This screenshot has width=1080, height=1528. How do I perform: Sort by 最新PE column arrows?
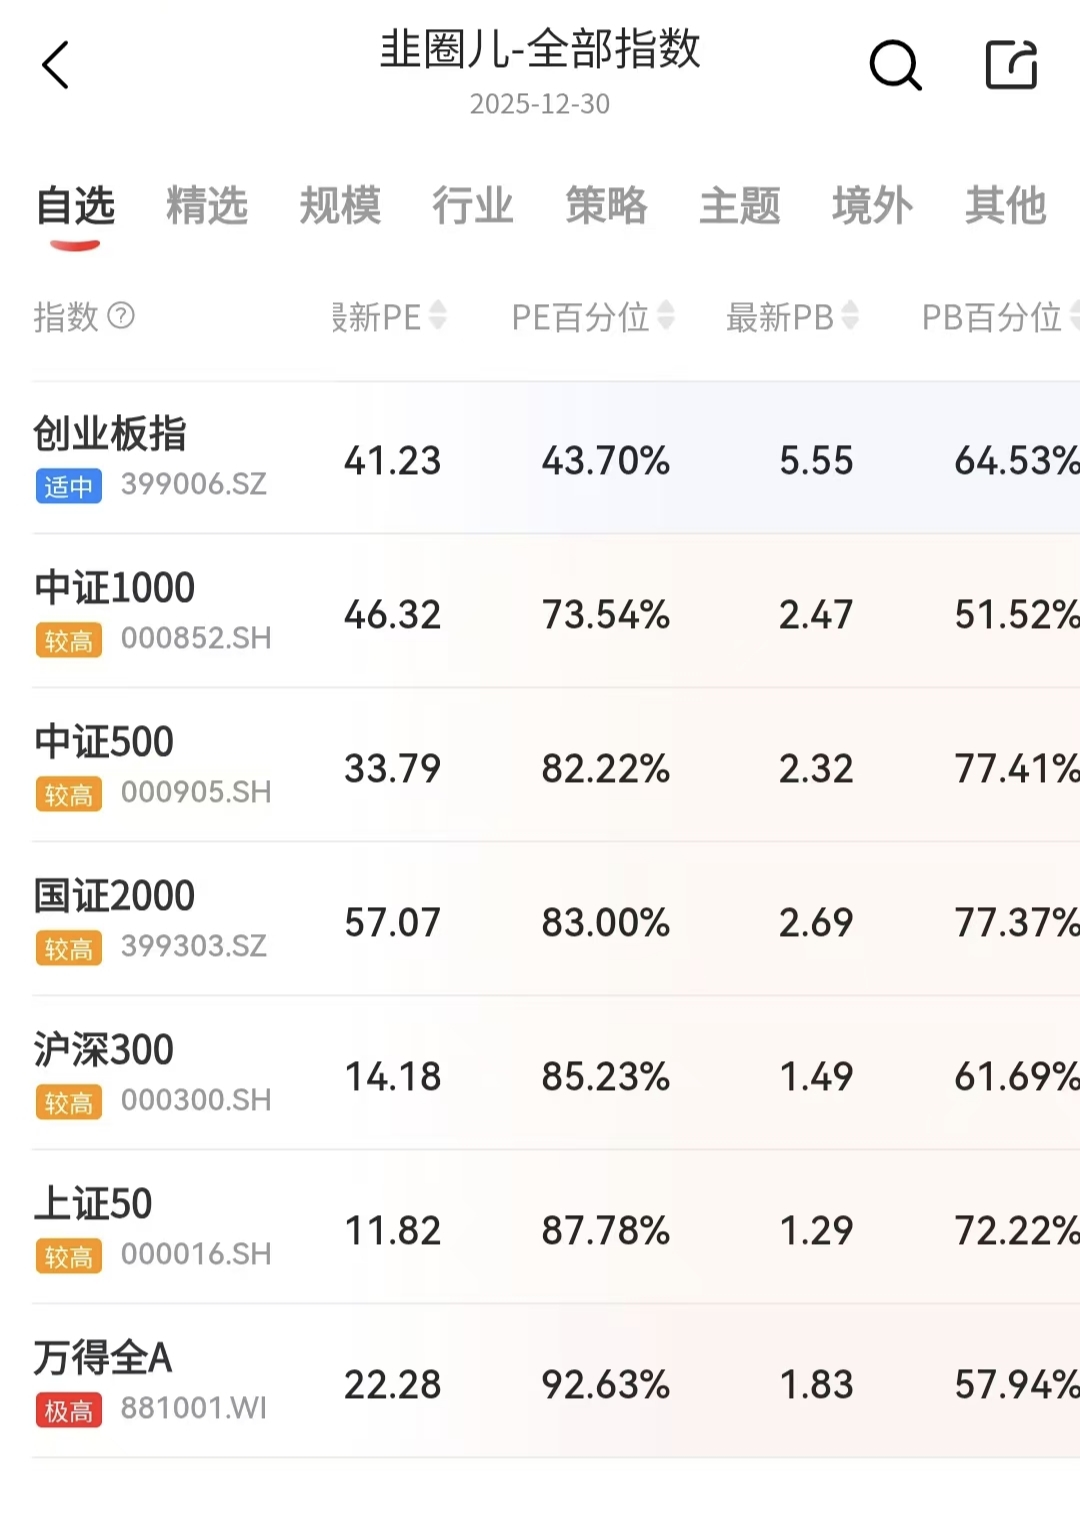pyautogui.click(x=437, y=316)
